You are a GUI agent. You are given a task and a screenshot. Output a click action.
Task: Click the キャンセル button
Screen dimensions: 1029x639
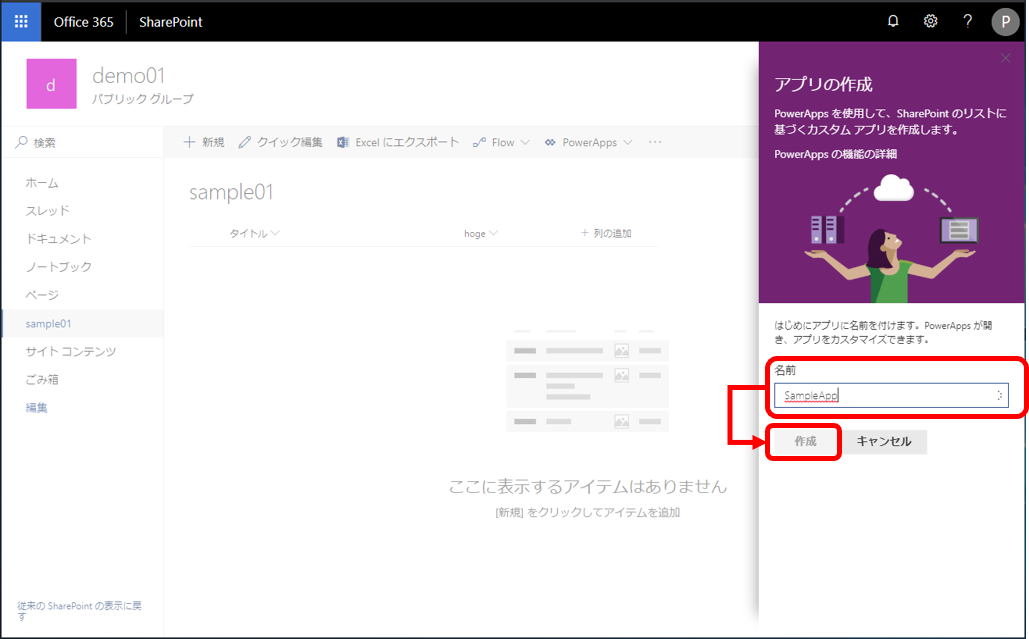(x=885, y=441)
